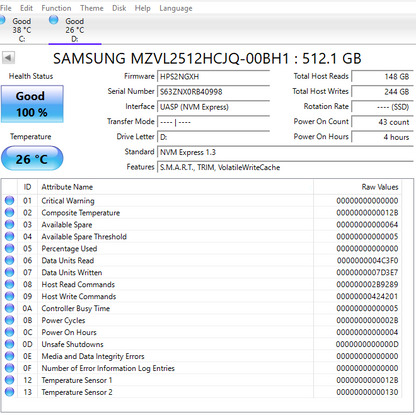Screen dimensions: 416x415
Task: Click the Attribute Name column header
Action: tap(175, 187)
